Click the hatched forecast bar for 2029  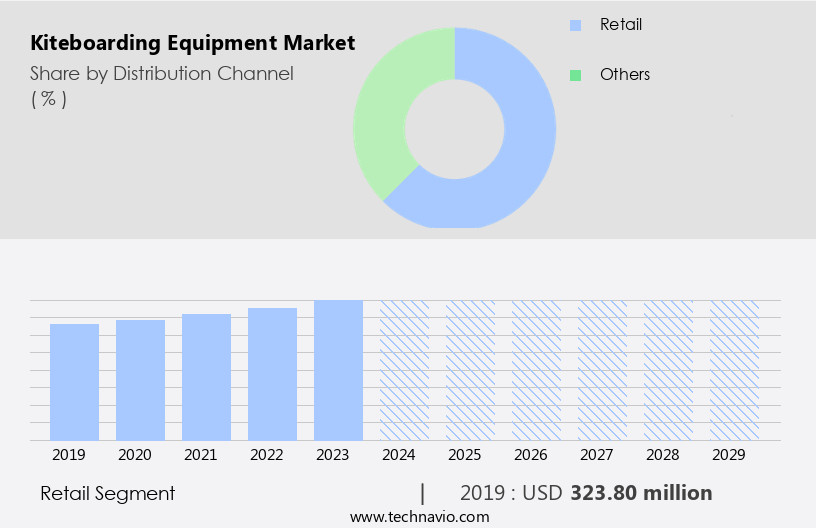click(734, 370)
